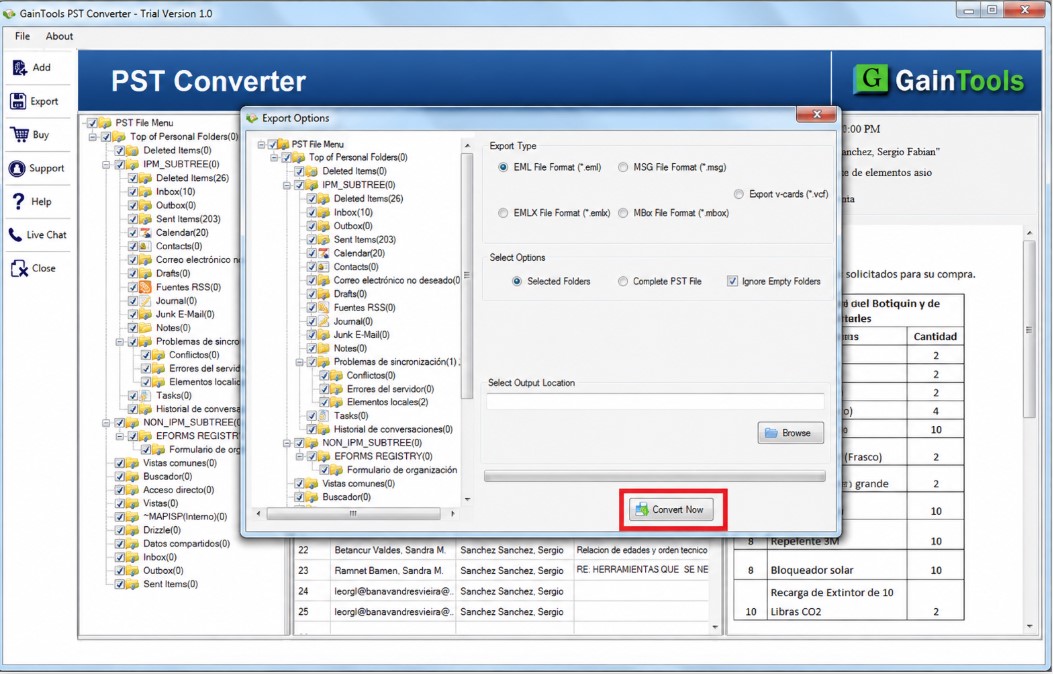Open Support via headset icon
This screenshot has width=1053, height=674.
tap(17, 168)
